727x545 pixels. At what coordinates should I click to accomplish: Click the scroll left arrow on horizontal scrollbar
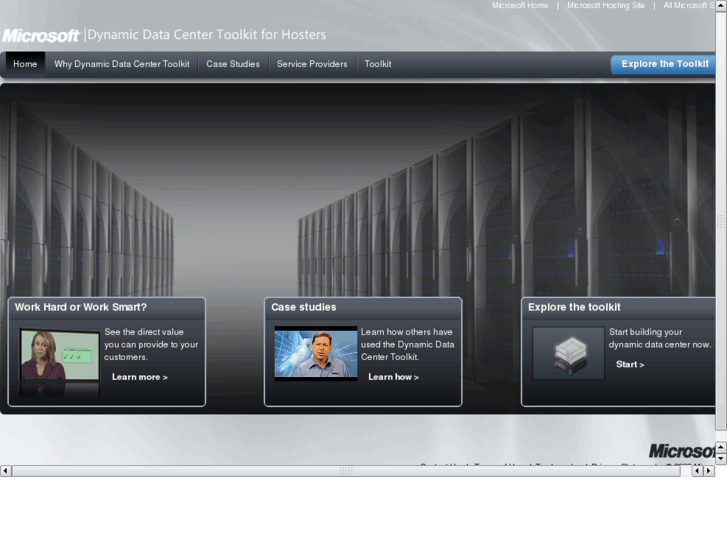pyautogui.click(x=6, y=471)
